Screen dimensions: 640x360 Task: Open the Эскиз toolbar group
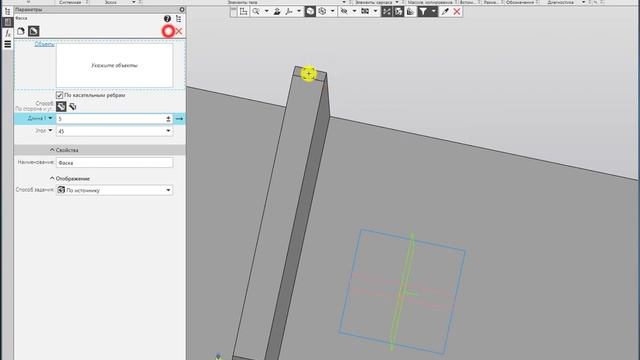point(111,2)
